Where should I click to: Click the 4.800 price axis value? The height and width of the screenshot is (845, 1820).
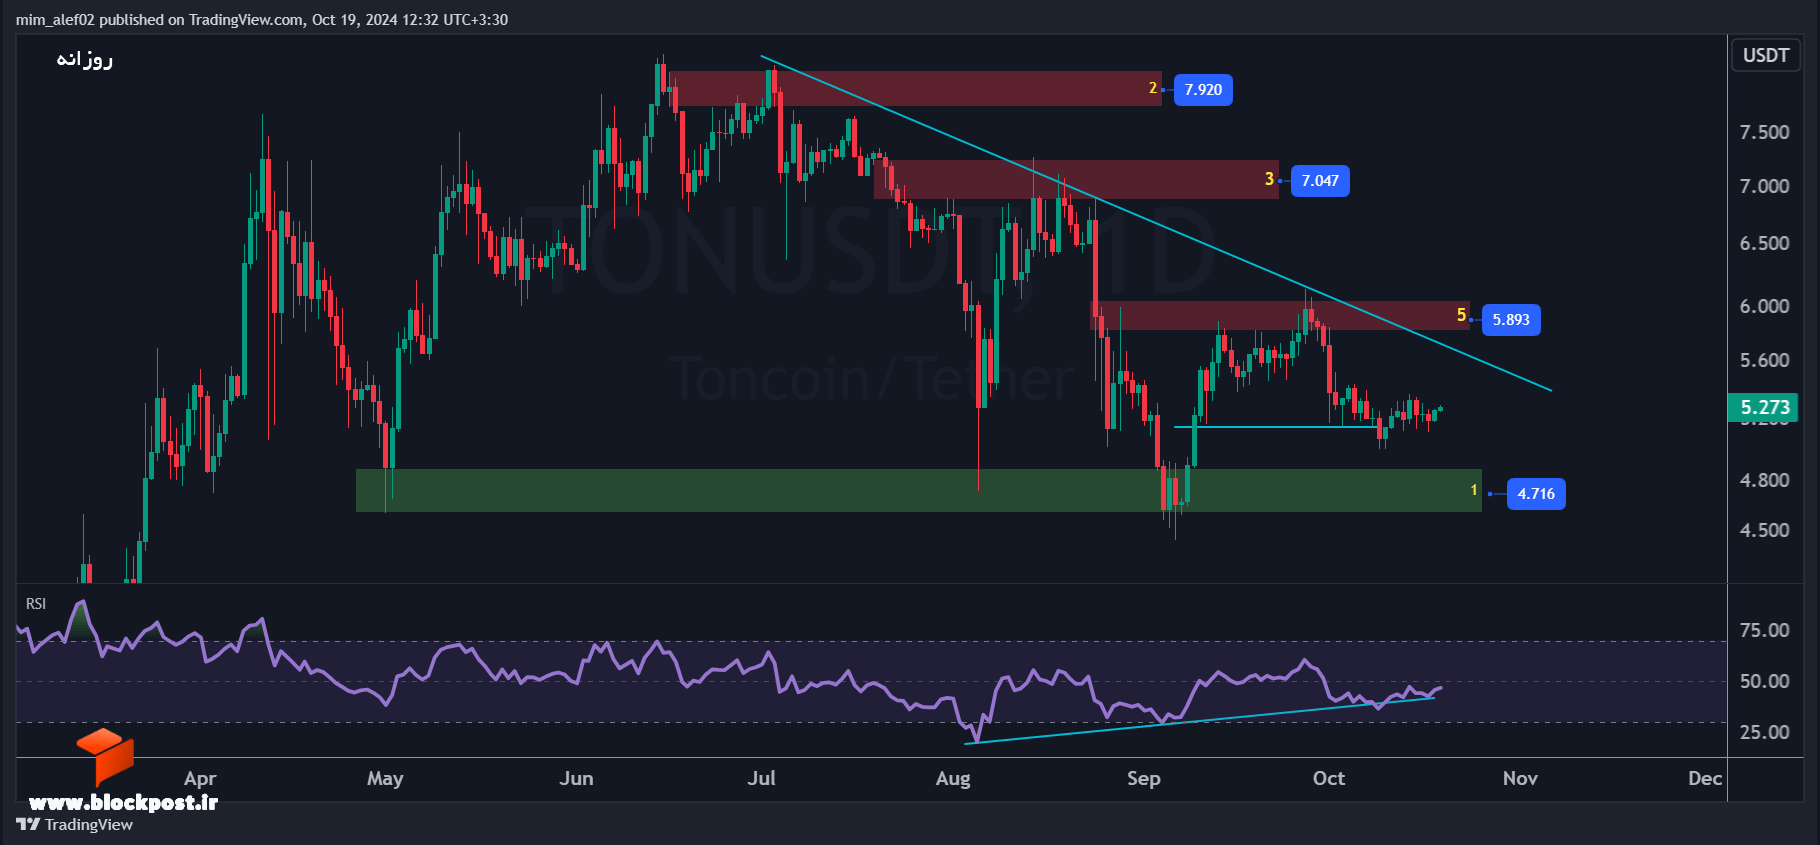pos(1764,480)
